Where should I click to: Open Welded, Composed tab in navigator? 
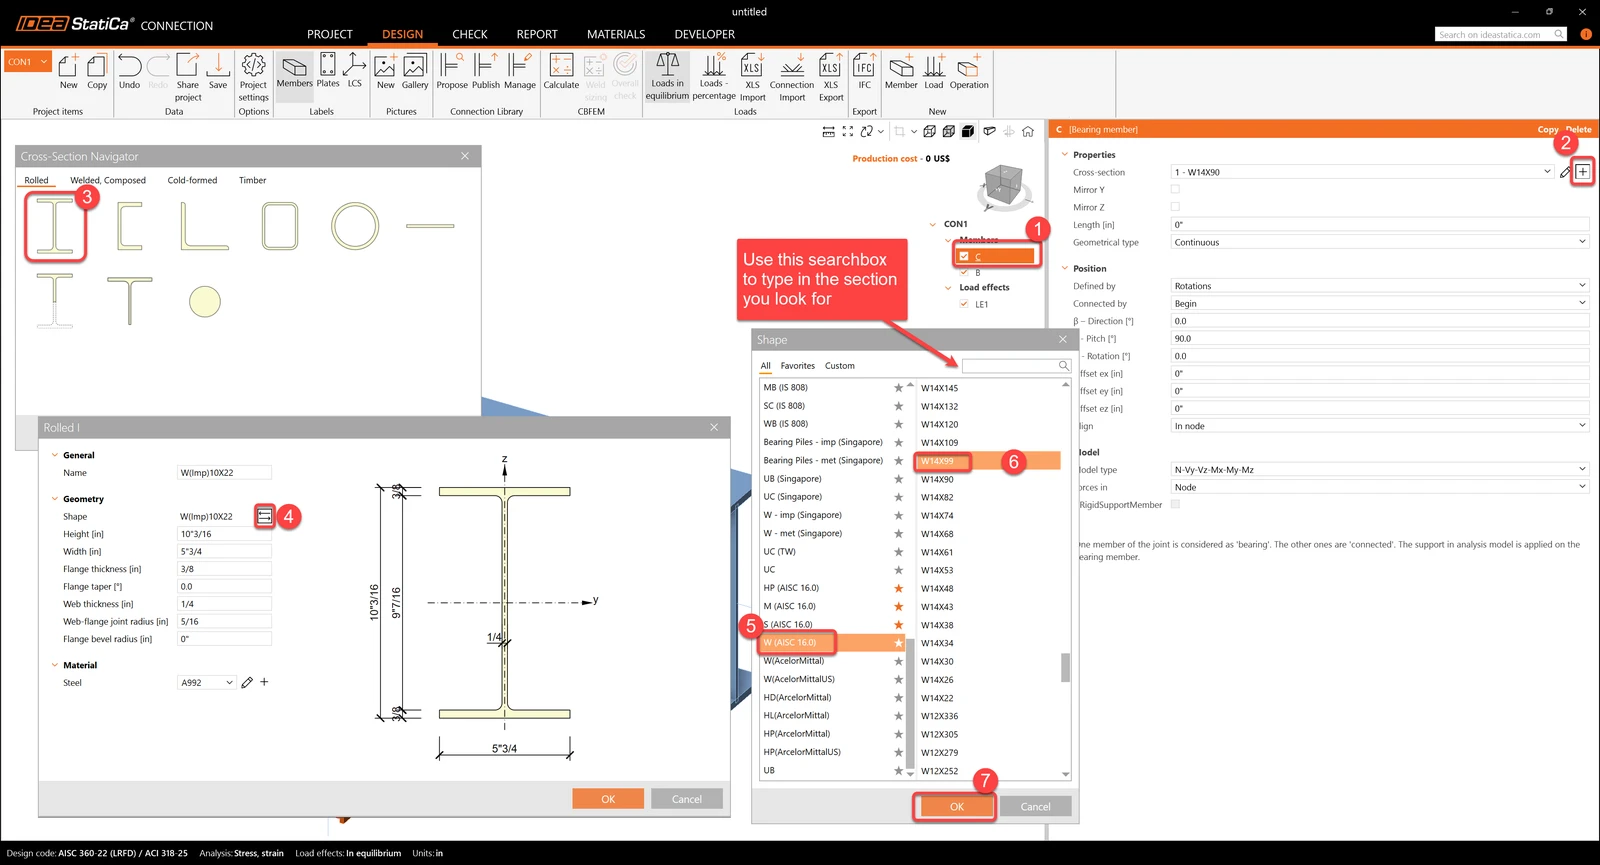click(108, 181)
